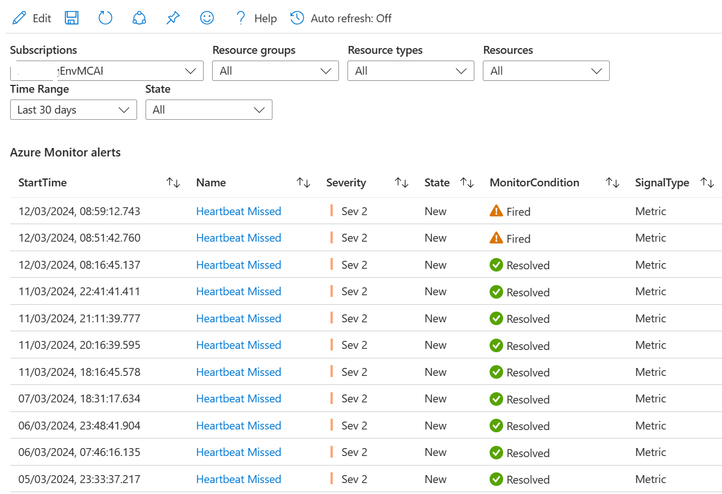Viewport: 722px width, 494px height.
Task: Click Sev 2 cell in 08:51:42.760 row
Action: coord(354,238)
